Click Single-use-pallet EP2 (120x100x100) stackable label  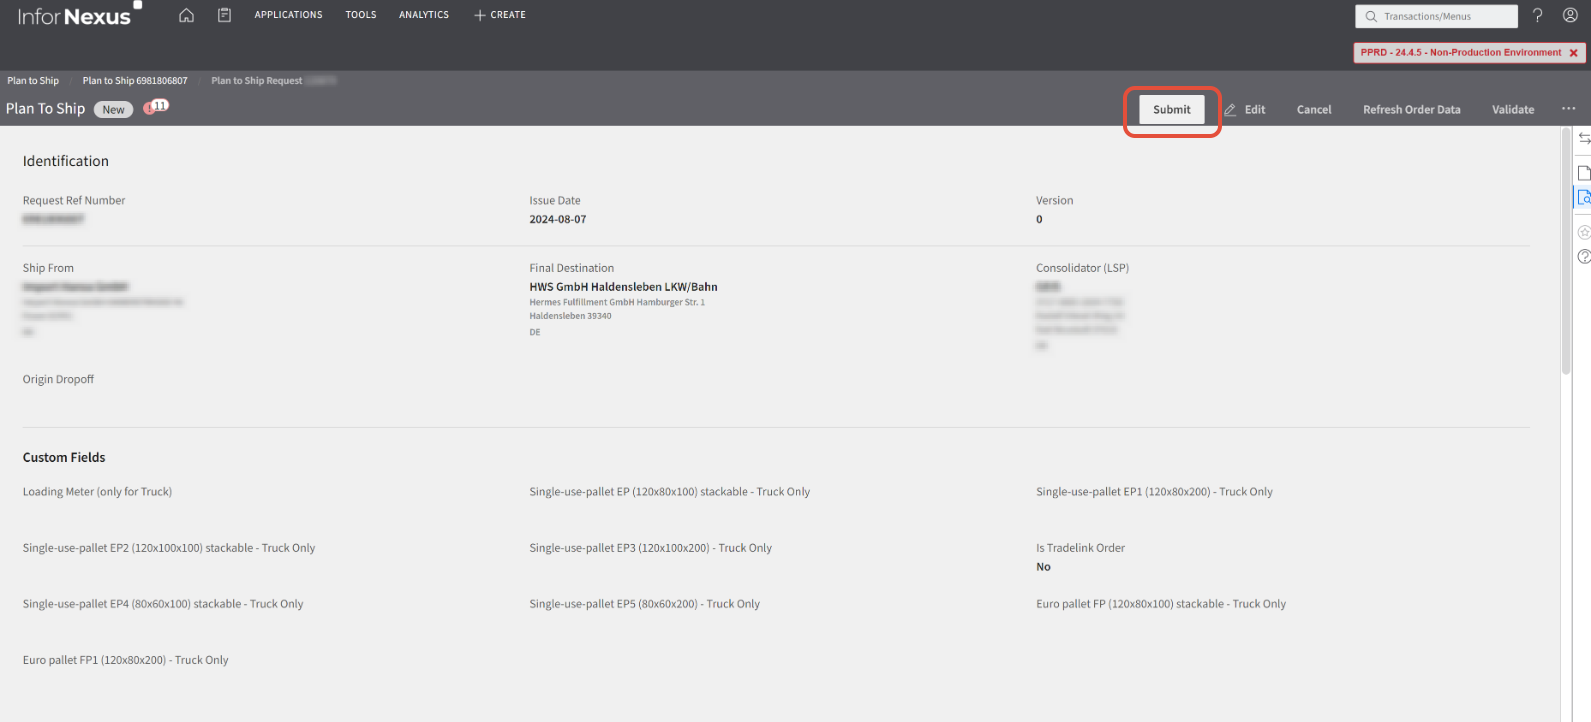(x=168, y=548)
